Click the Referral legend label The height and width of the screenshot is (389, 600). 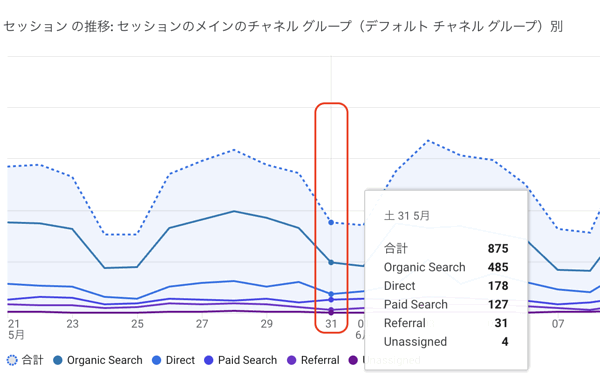point(320,360)
